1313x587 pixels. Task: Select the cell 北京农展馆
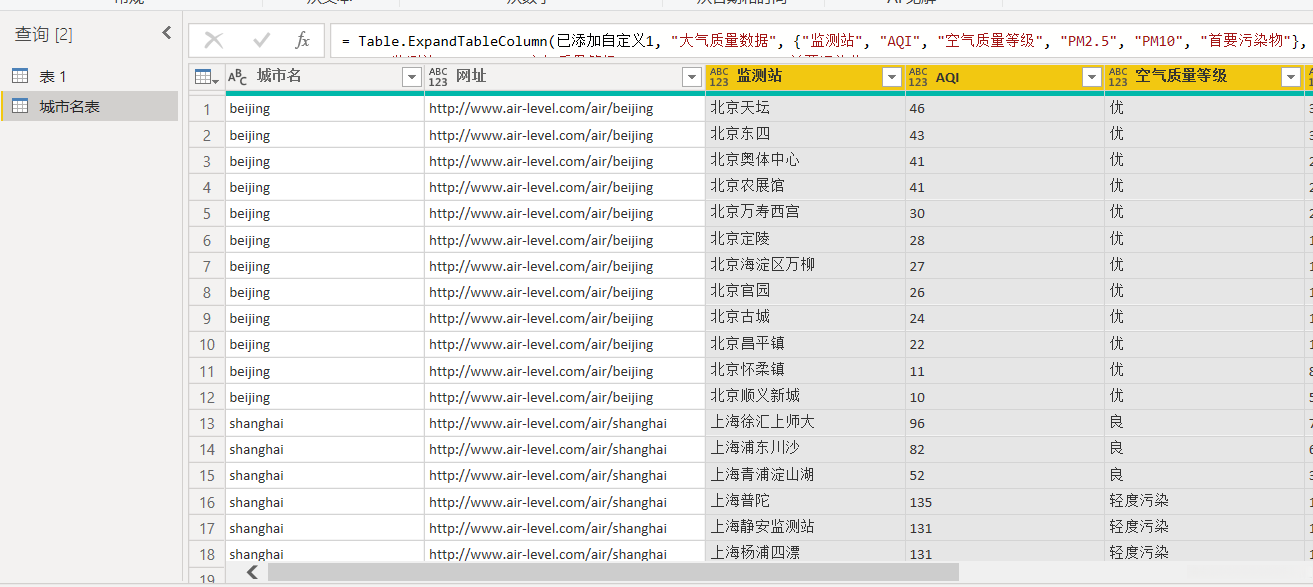805,186
